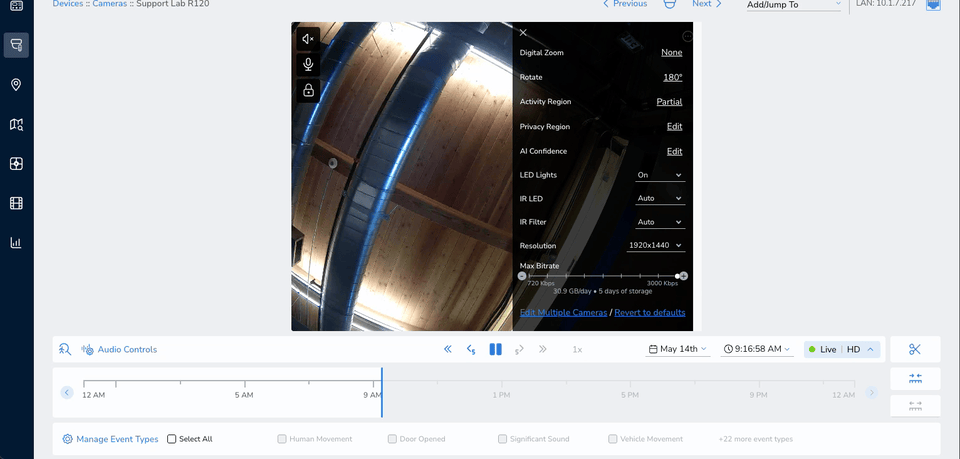Increase Max Bitrate with plus button
The image size is (960, 459).
(684, 276)
